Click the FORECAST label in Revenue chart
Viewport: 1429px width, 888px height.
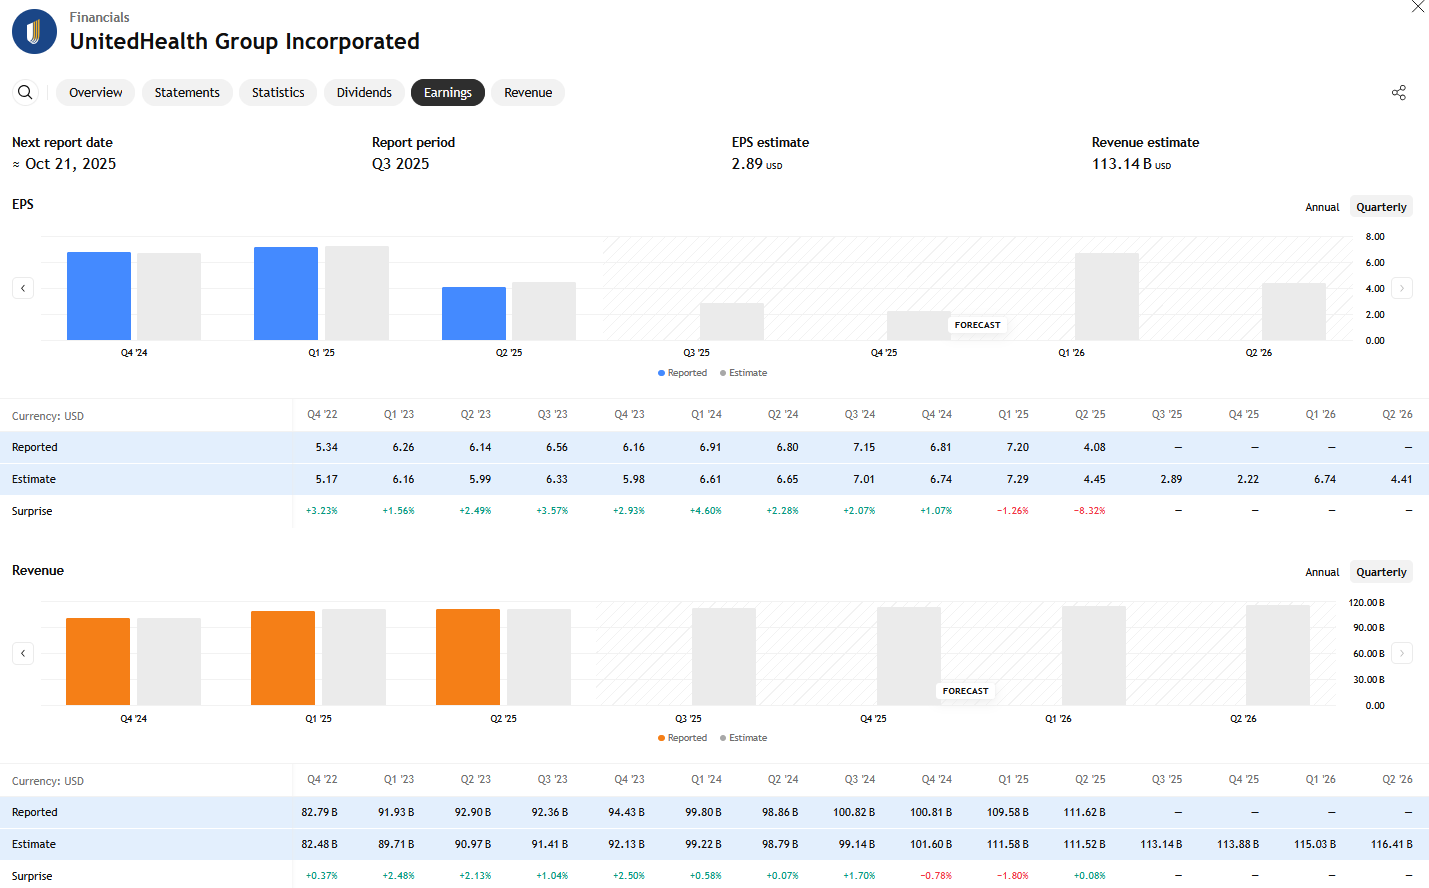click(x=966, y=691)
